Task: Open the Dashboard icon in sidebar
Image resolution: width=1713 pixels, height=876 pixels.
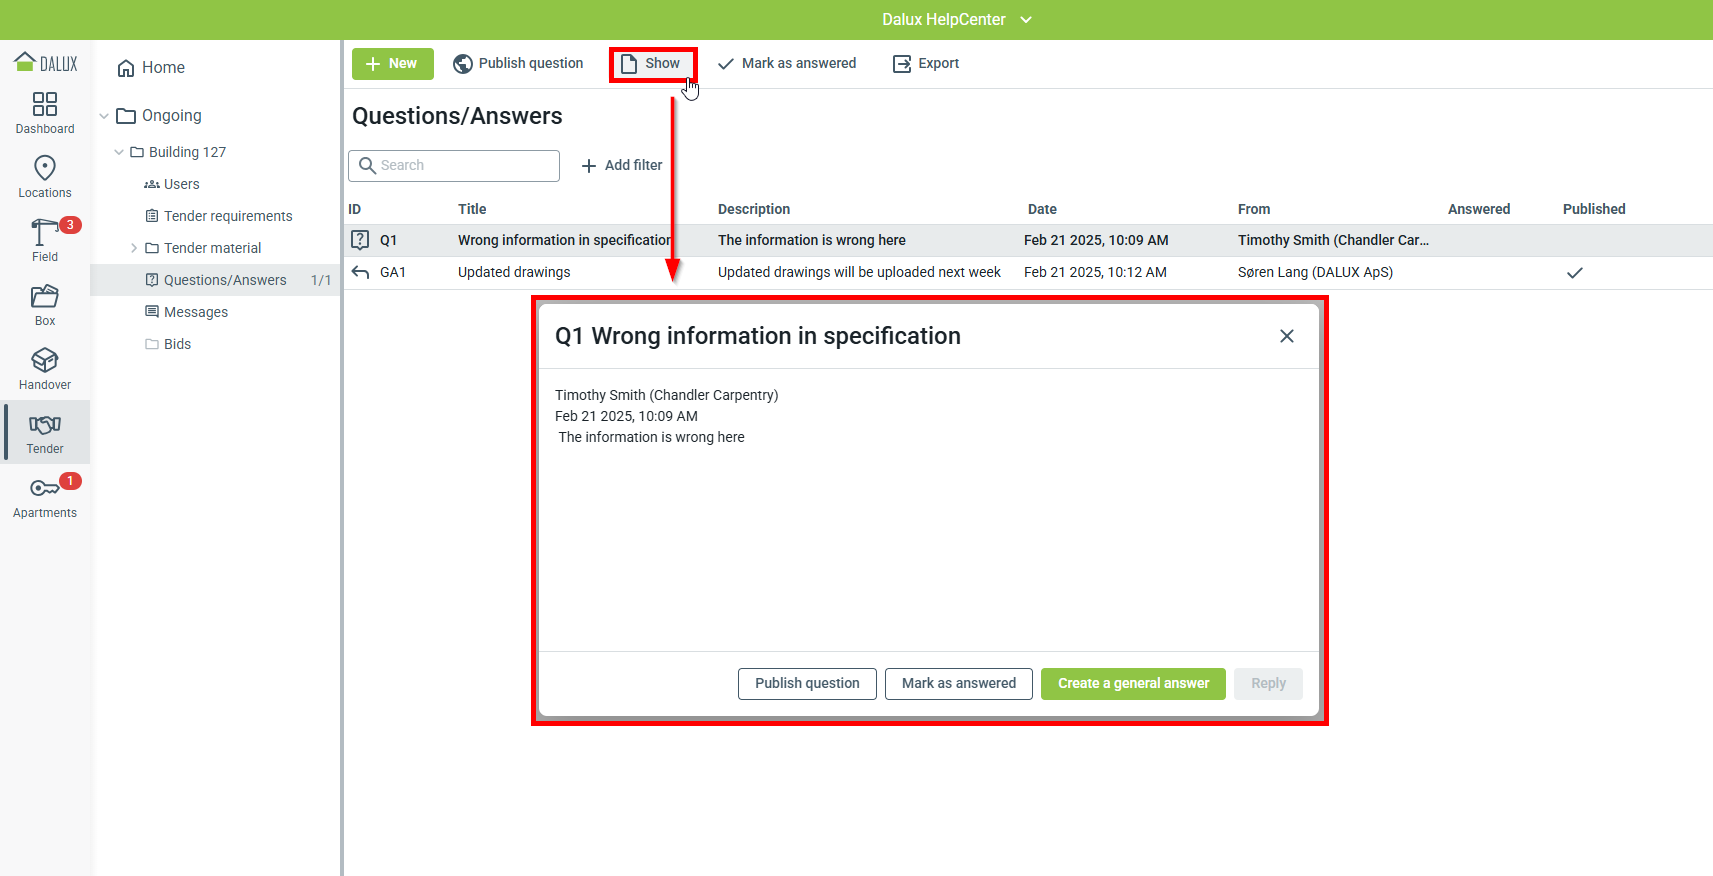Action: [x=45, y=105]
